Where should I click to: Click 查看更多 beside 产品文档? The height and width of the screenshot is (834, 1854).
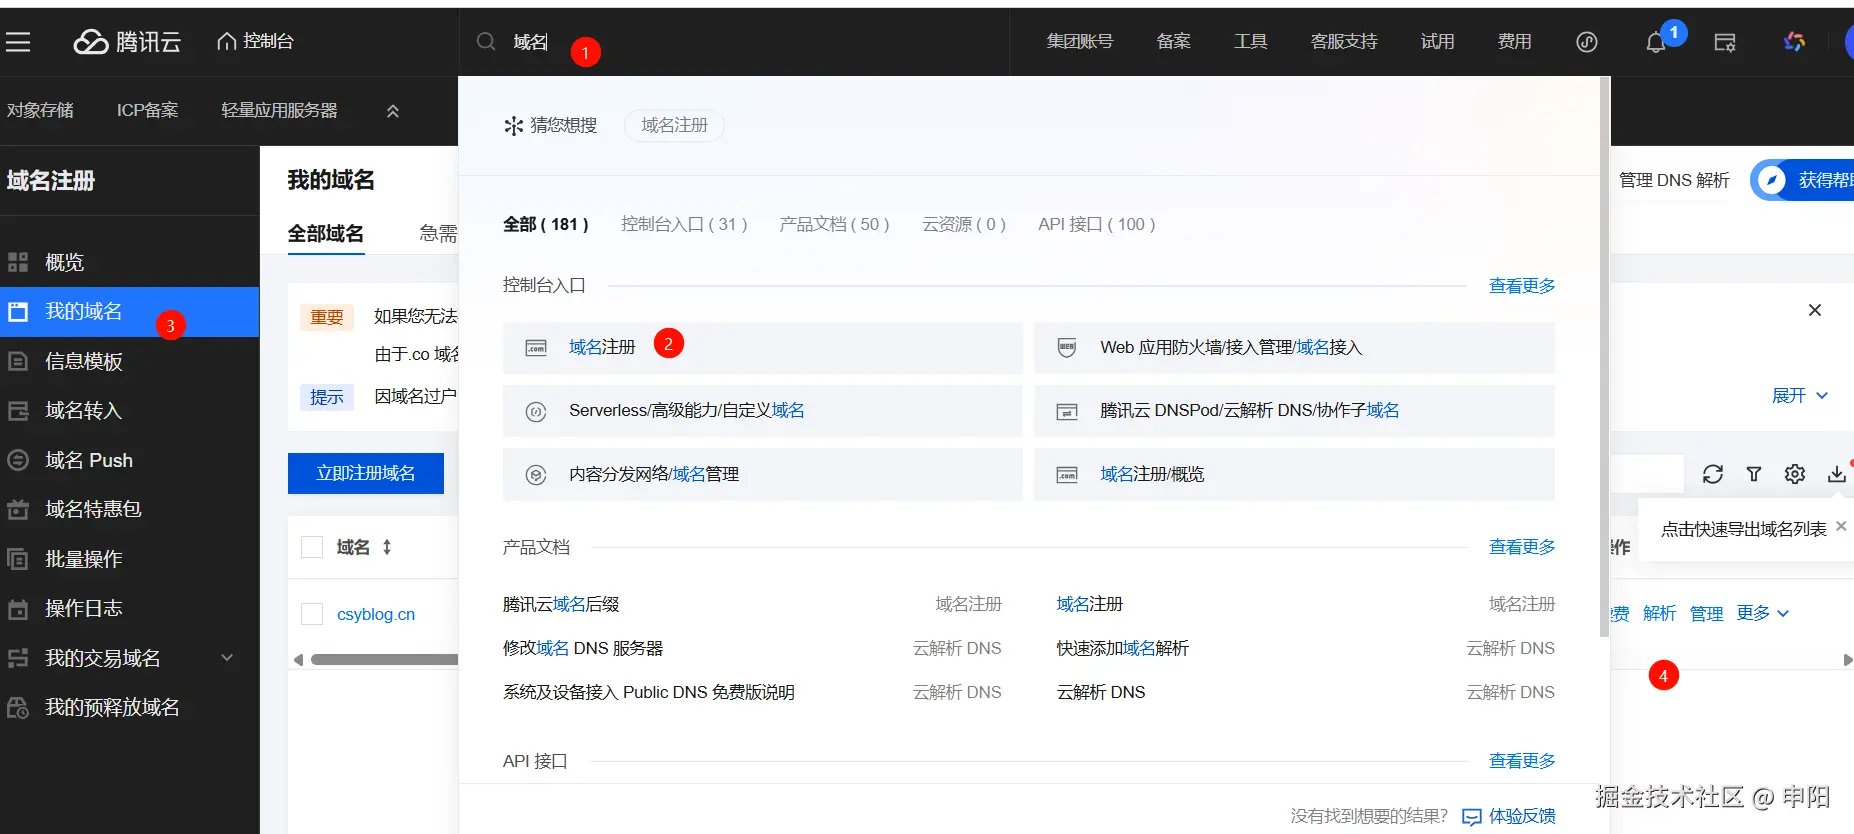[x=1522, y=547]
